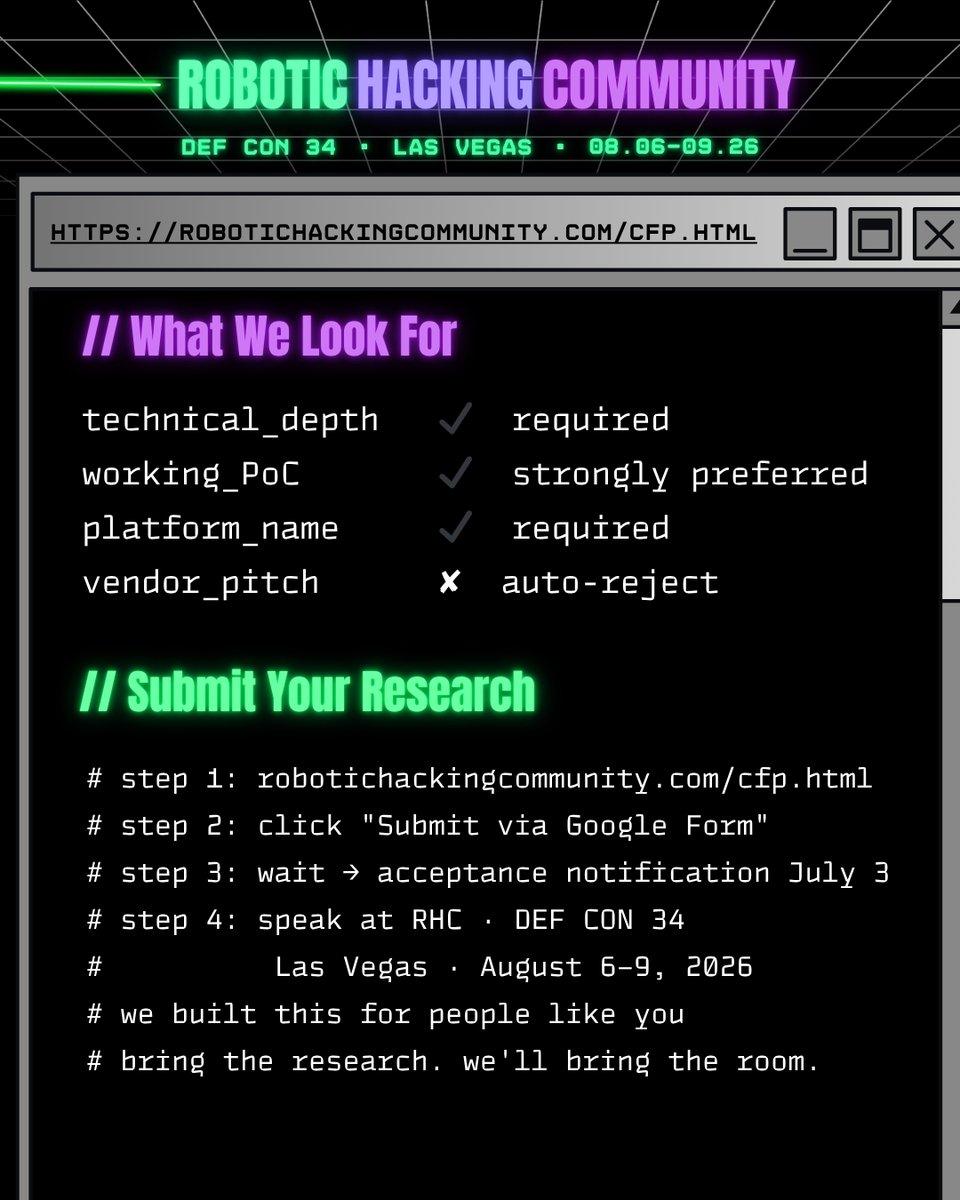This screenshot has width=960, height=1200.
Task: Click the vendor_pitch X mark
Action: point(449,582)
